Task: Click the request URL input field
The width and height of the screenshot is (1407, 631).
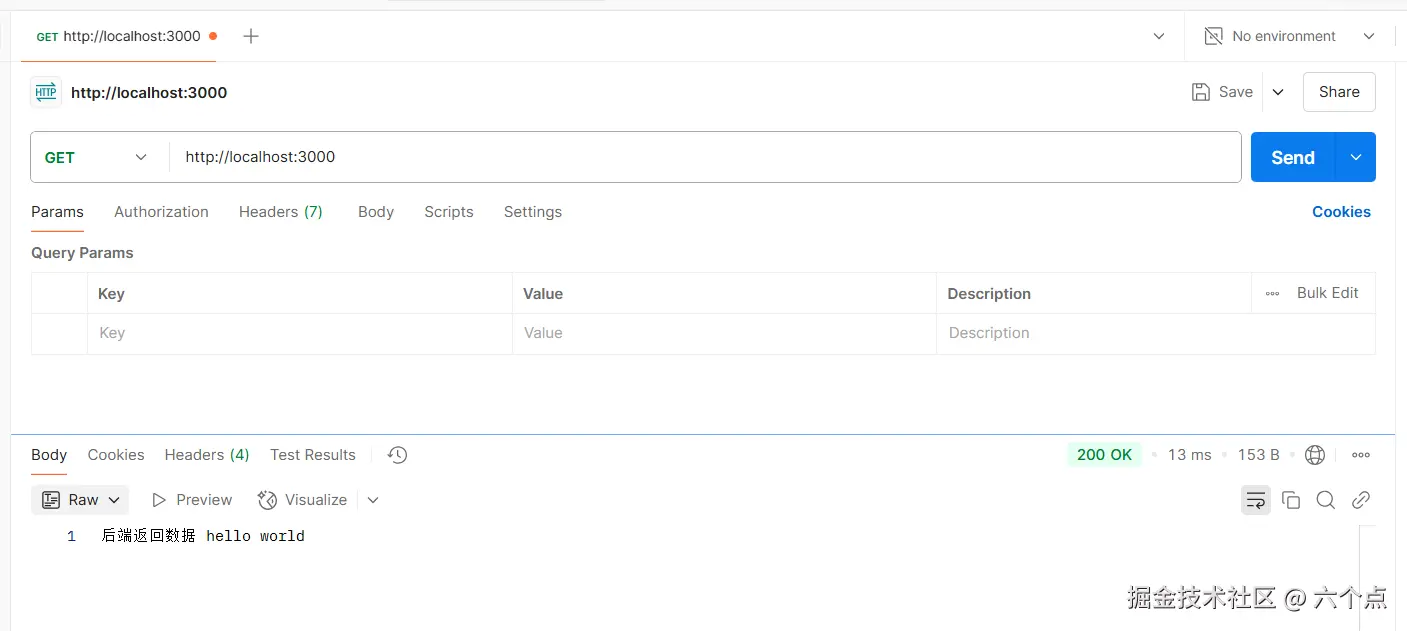Action: (705, 157)
